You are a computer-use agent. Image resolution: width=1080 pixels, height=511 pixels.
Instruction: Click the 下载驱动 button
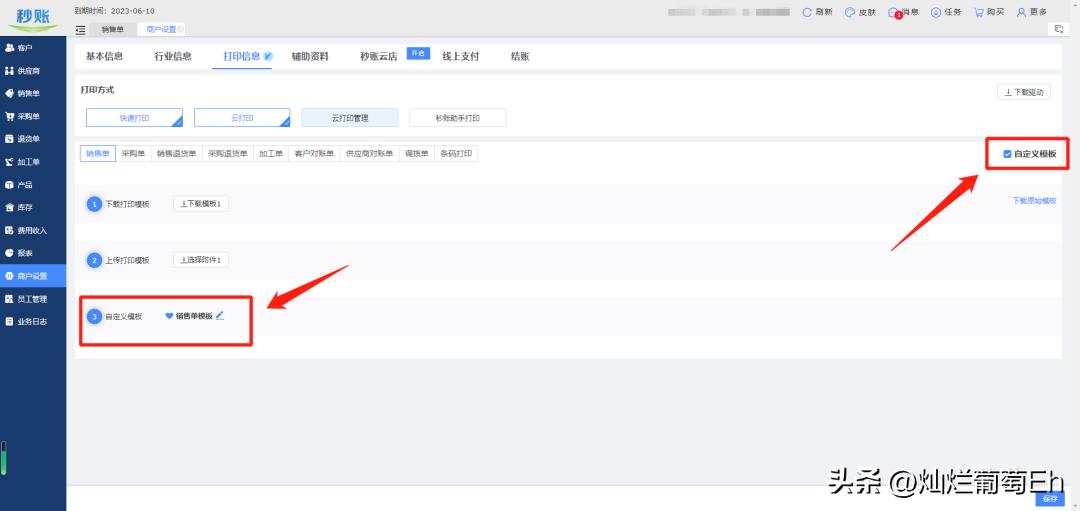[x=1023, y=92]
